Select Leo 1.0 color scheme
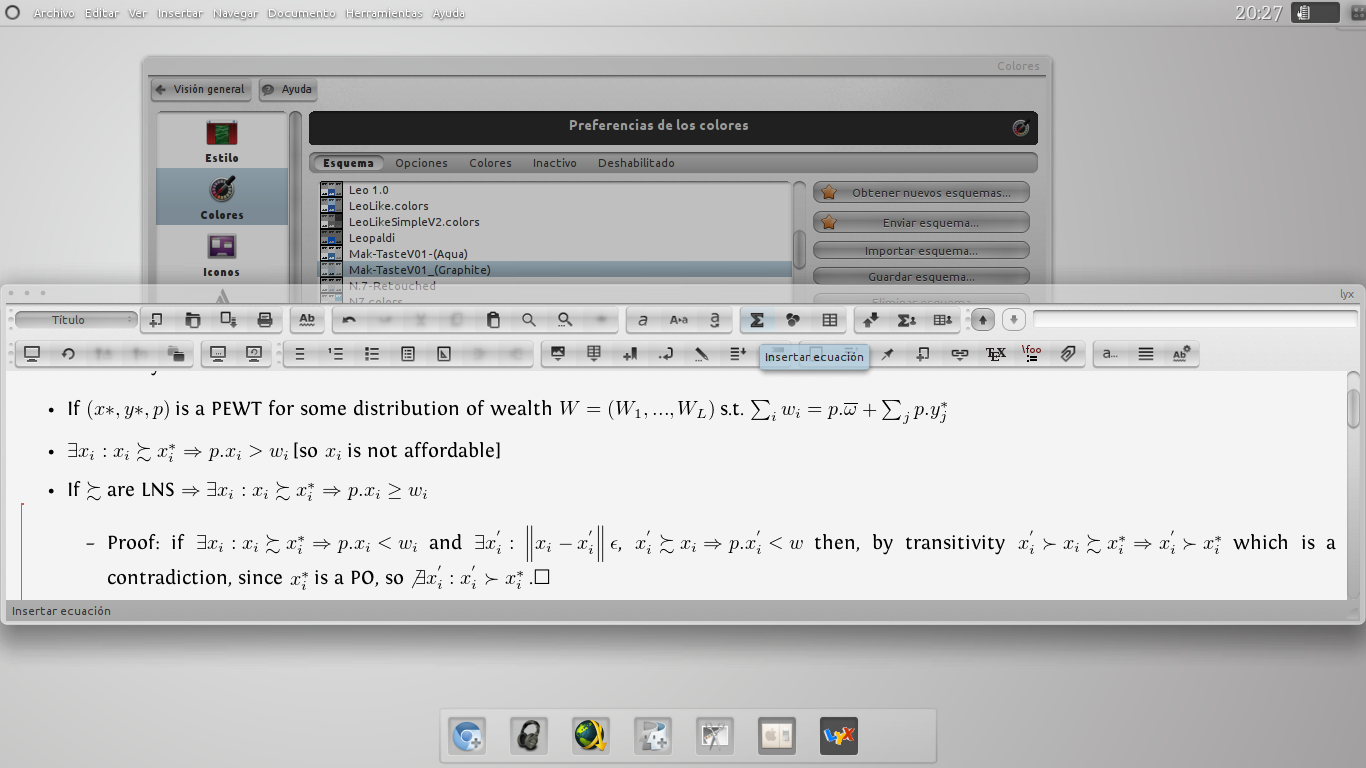This screenshot has height=768, width=1366. pos(555,190)
